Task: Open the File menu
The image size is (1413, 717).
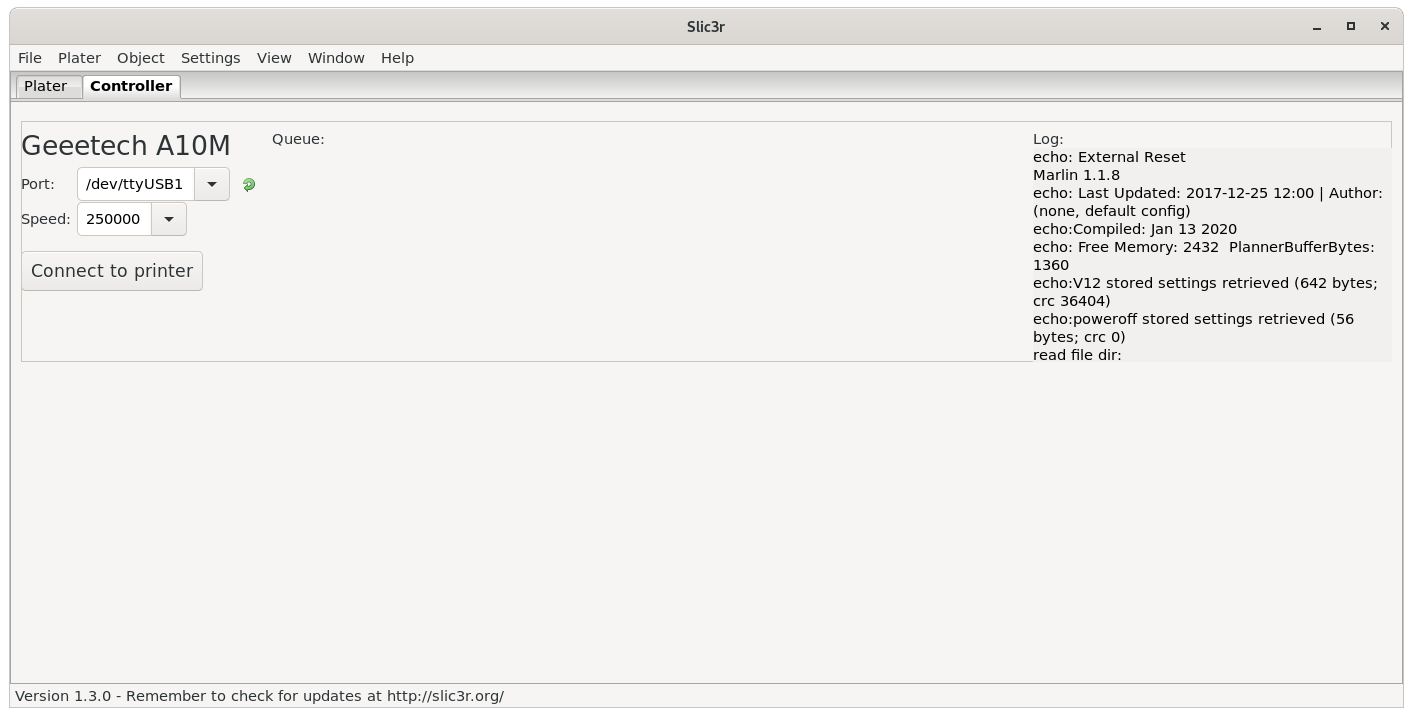Action: (30, 58)
